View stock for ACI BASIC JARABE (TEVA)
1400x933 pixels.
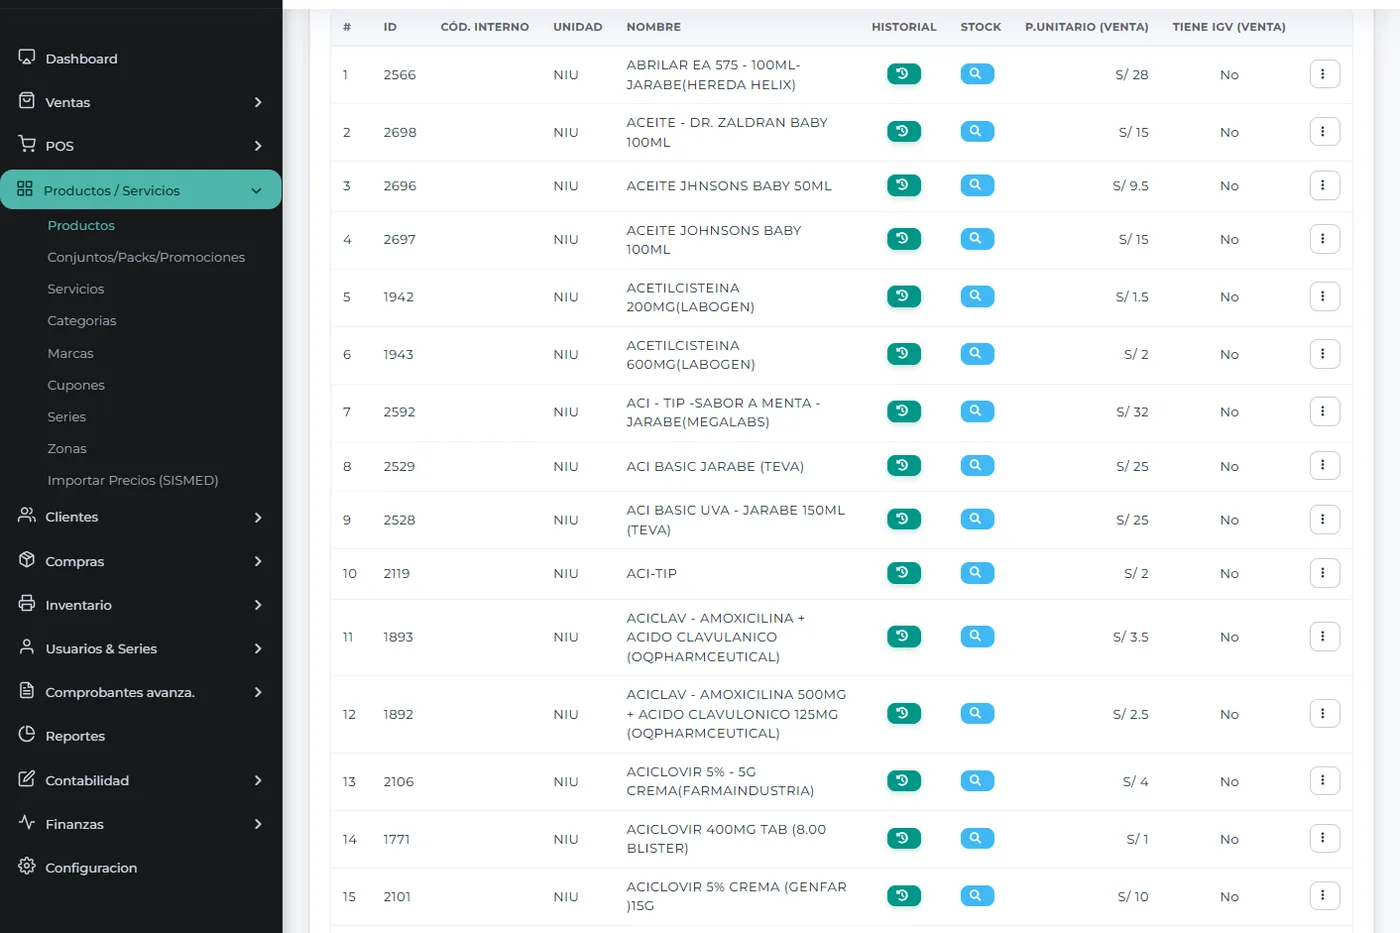[x=976, y=466]
